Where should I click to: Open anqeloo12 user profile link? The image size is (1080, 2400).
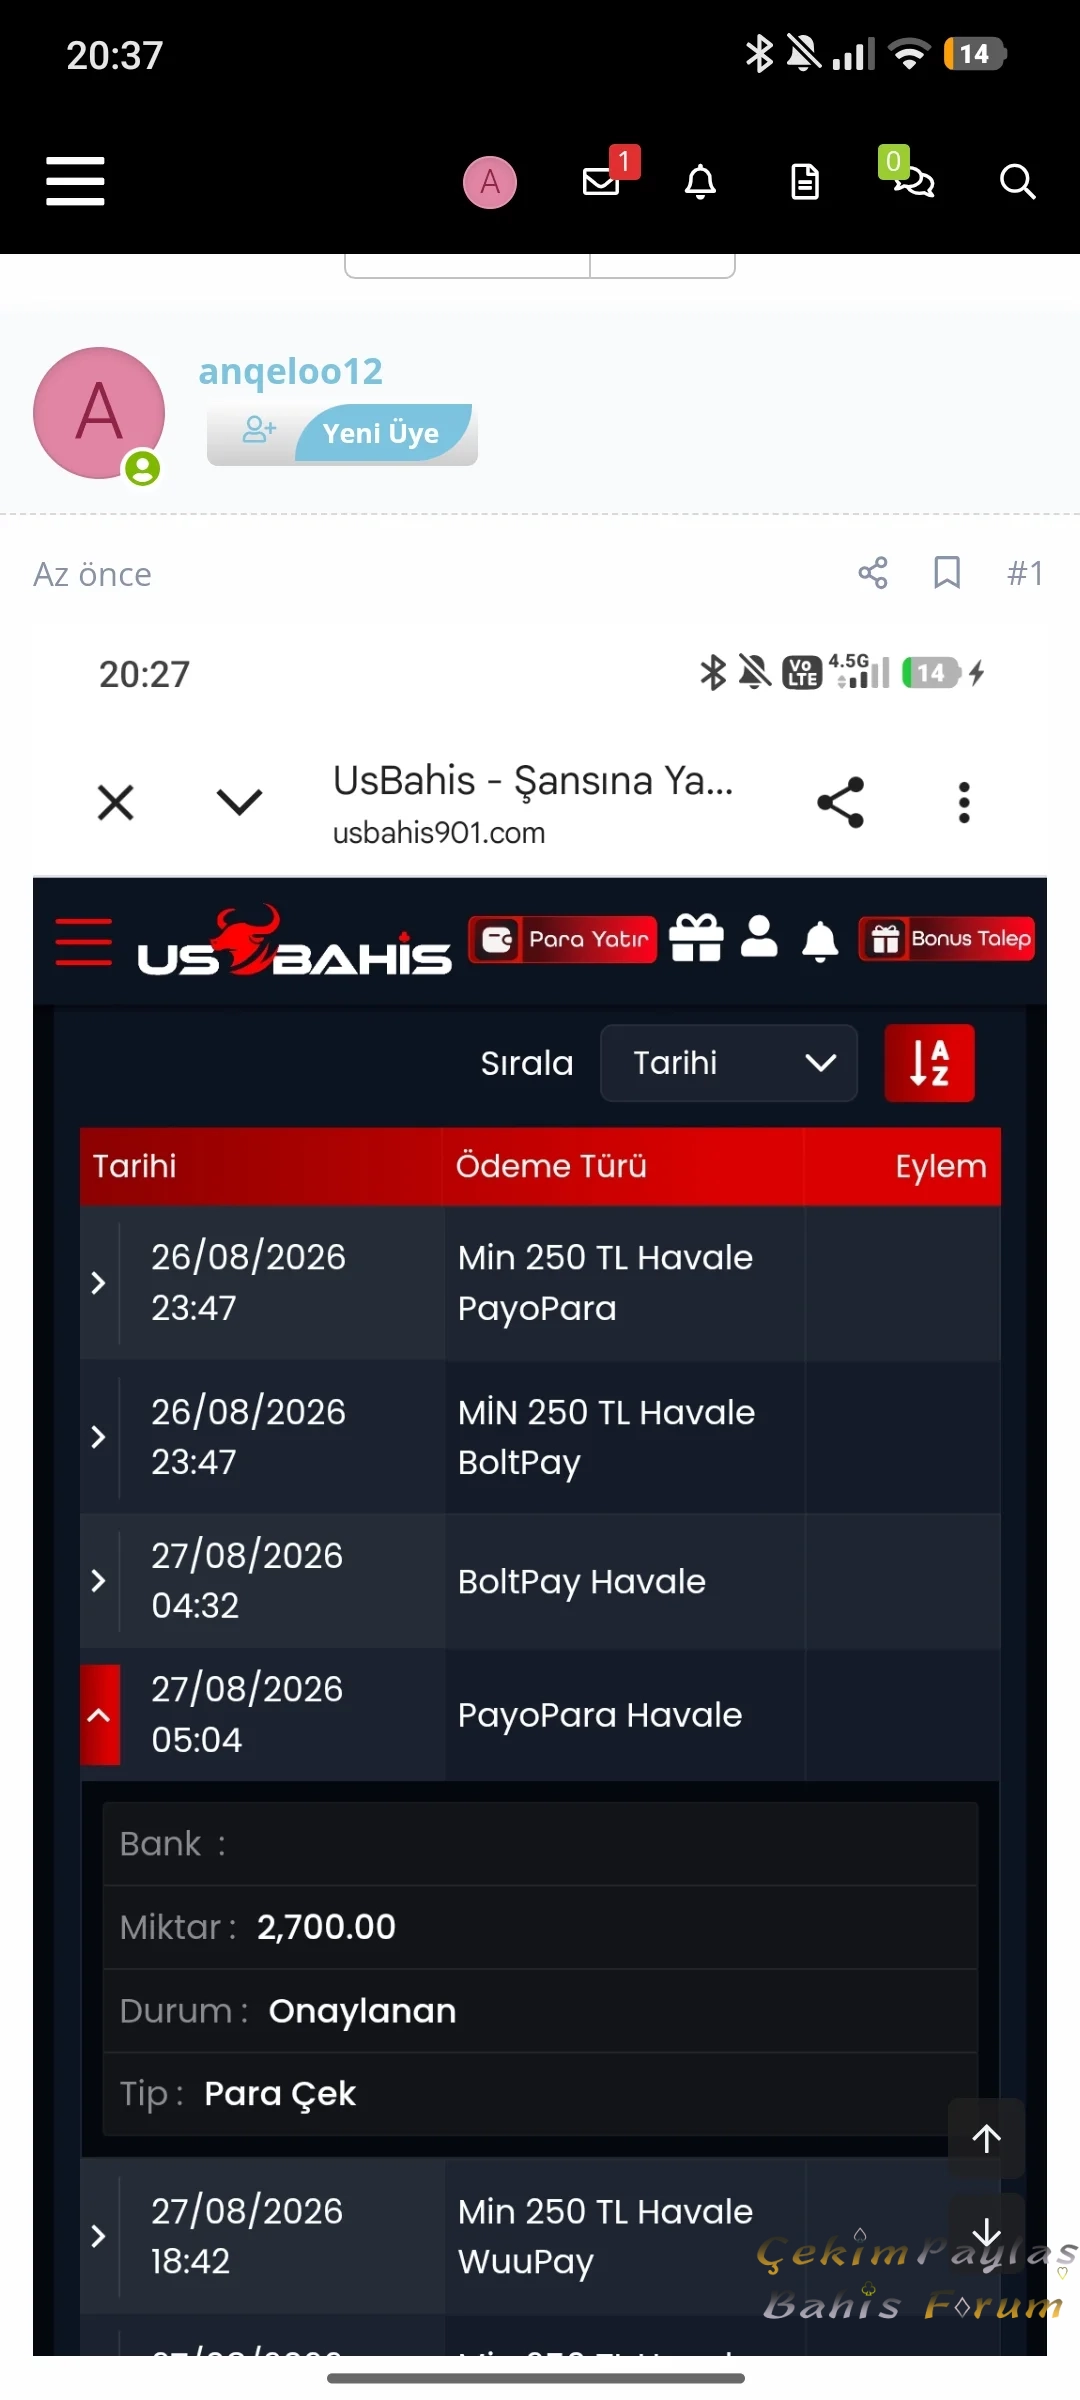coord(290,371)
